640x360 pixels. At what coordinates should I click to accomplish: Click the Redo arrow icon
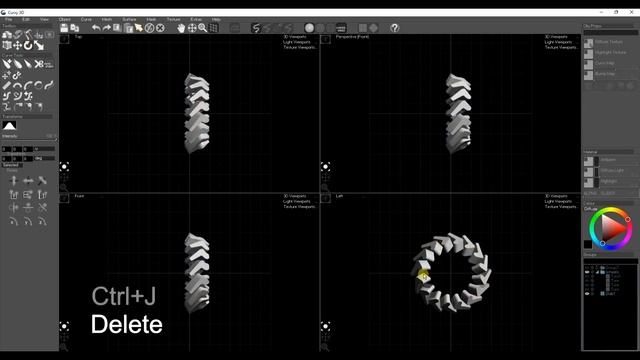[107, 28]
